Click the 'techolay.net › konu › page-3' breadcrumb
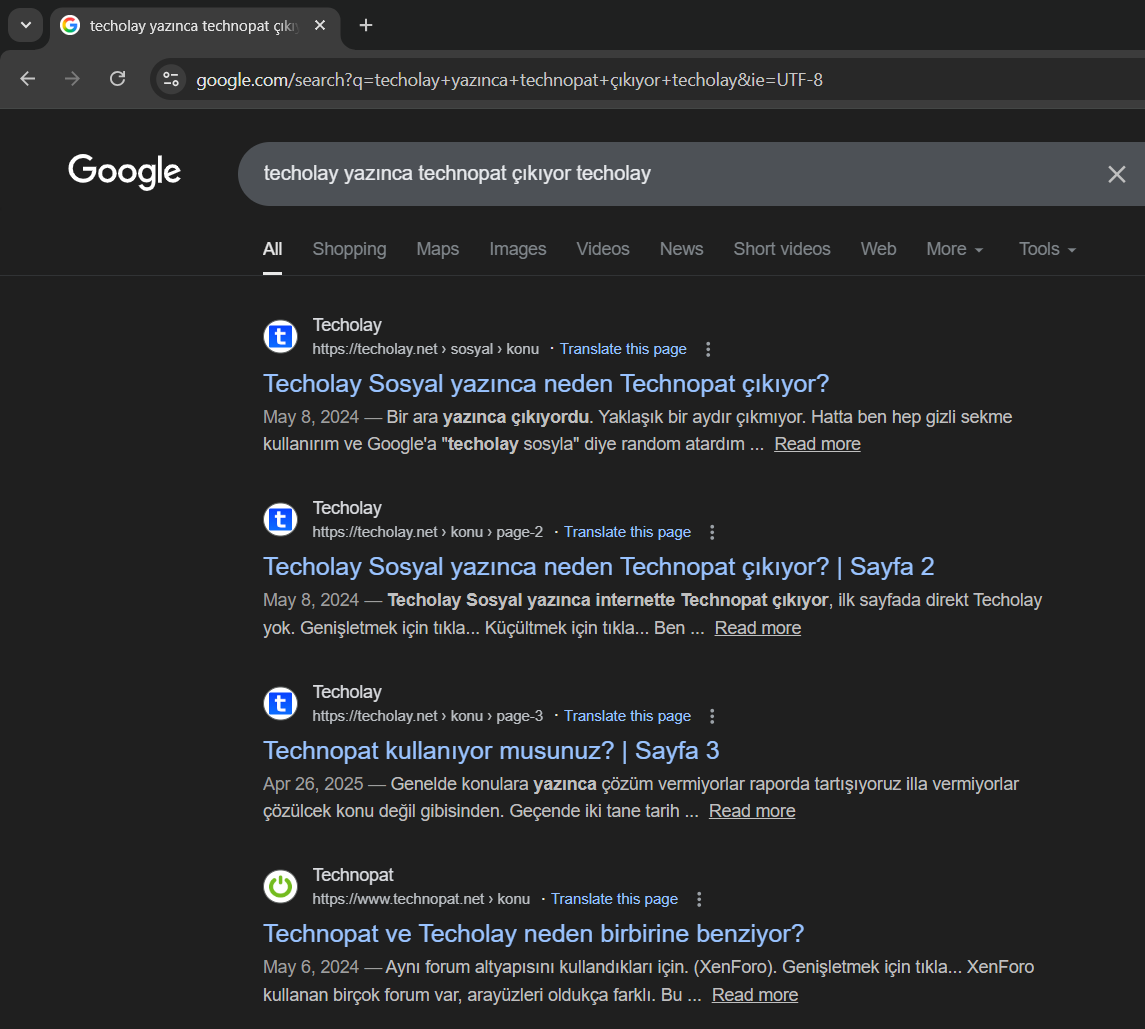 coord(428,716)
